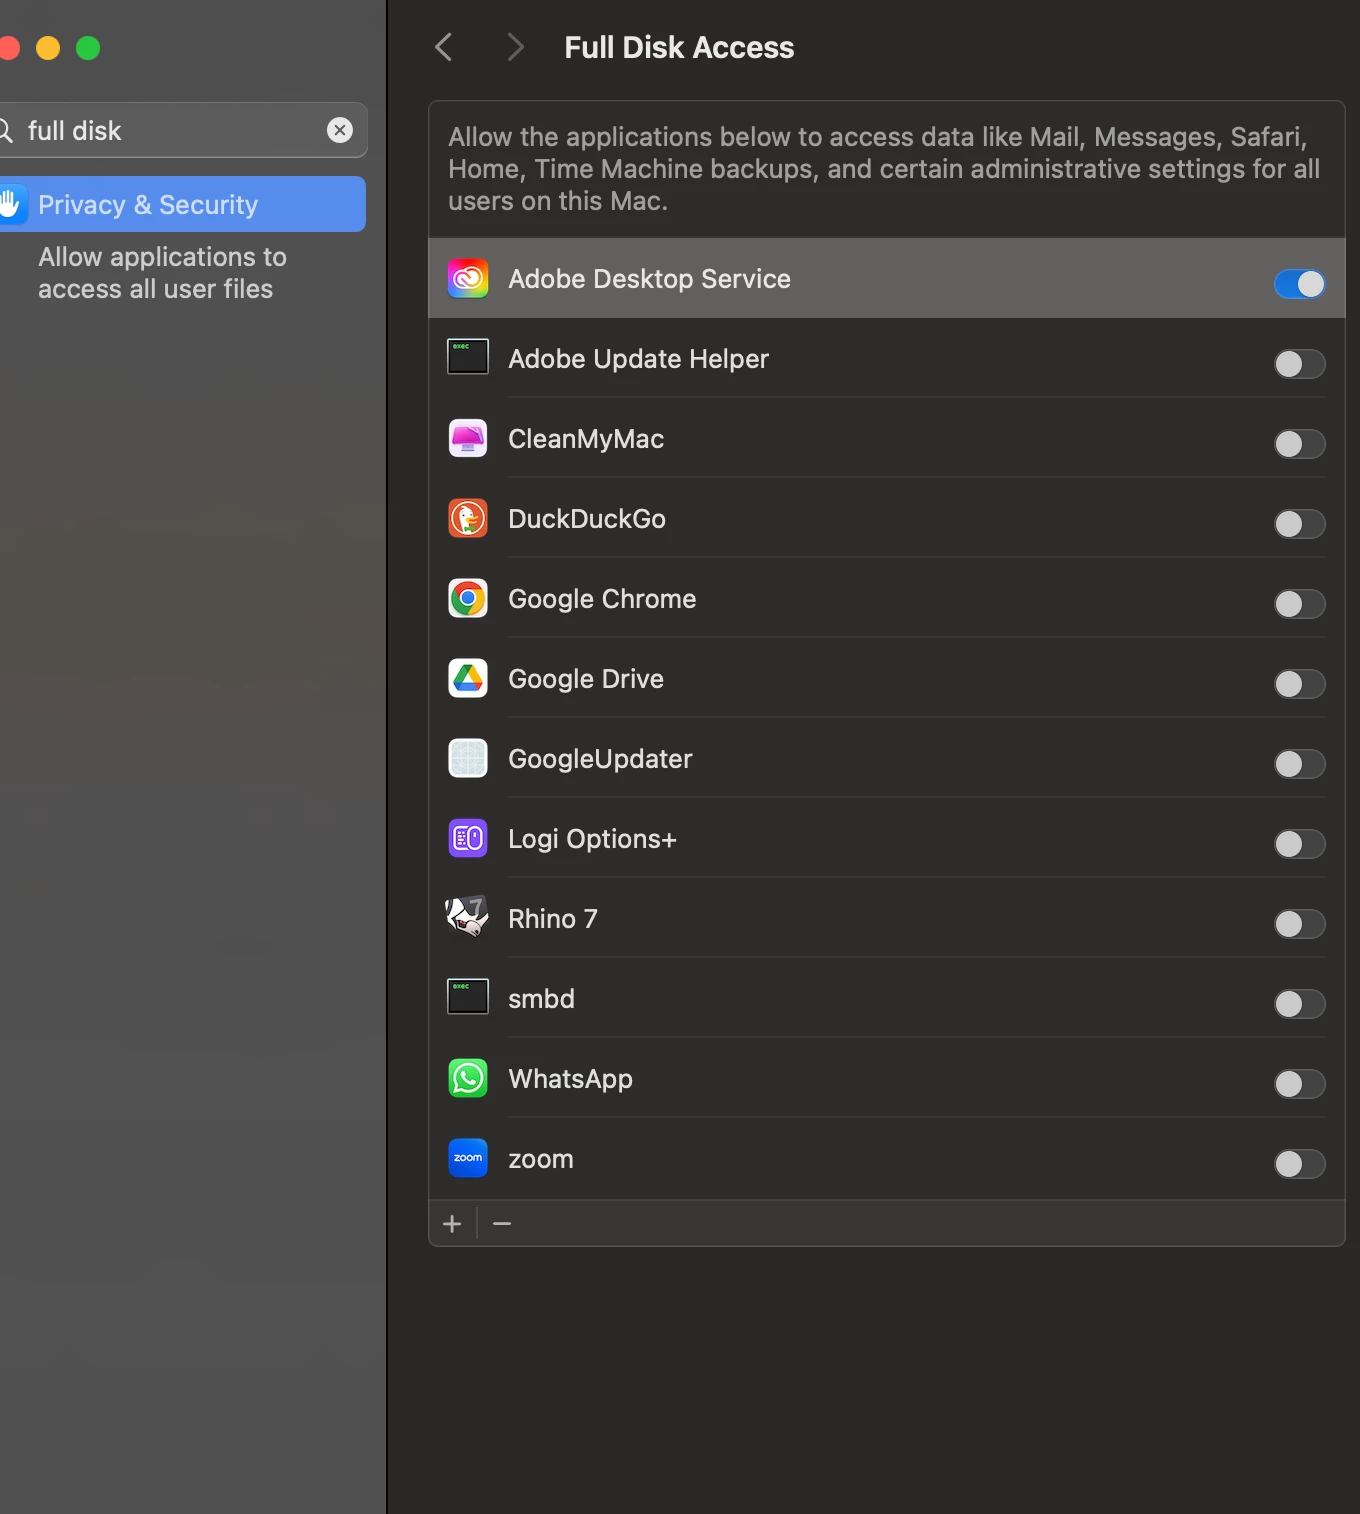Toggle GoogleUpdater full disk access
This screenshot has height=1514, width=1360.
[1300, 764]
